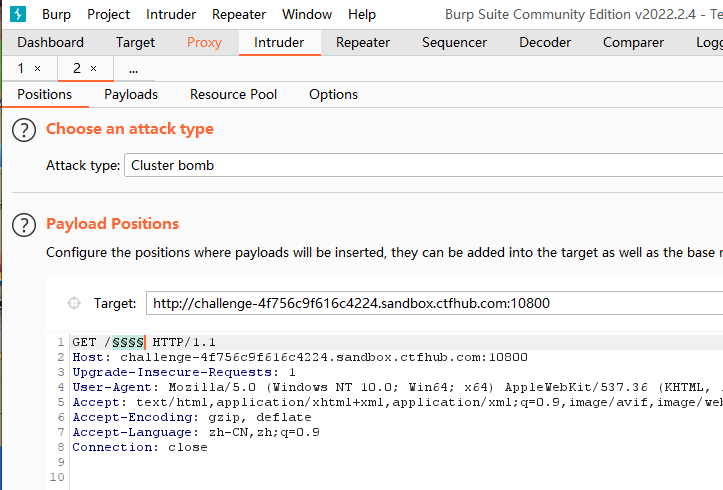Open help for Choose an attack type
723x490 pixels.
25,130
